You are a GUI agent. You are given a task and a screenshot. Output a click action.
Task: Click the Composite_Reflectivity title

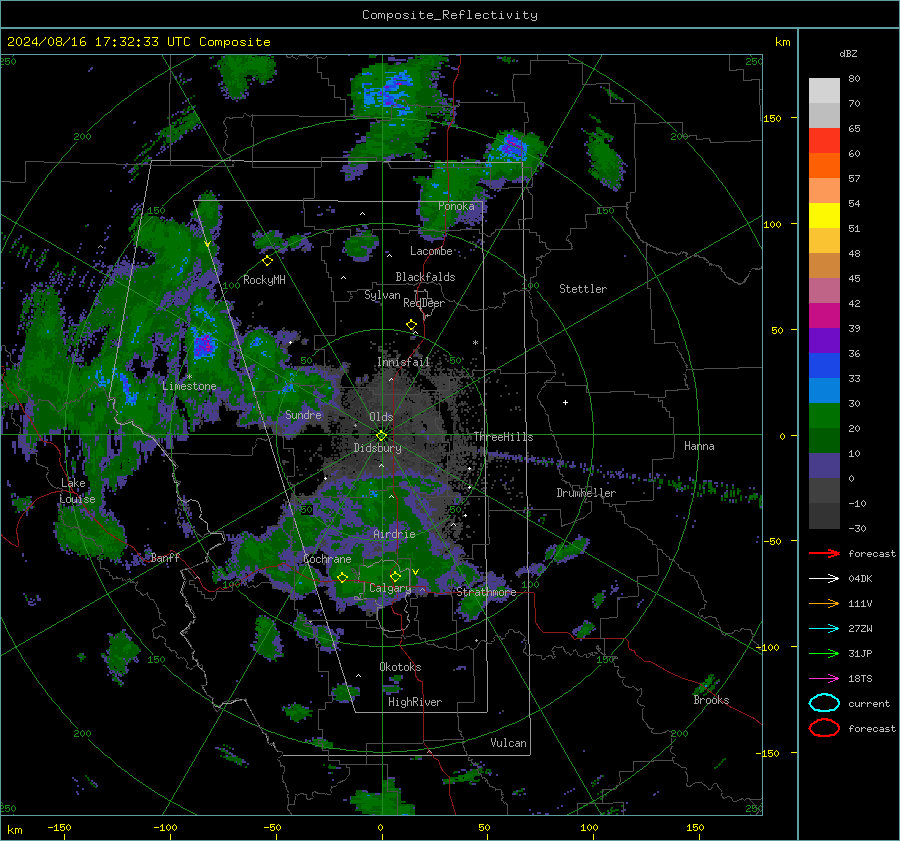pos(450,15)
